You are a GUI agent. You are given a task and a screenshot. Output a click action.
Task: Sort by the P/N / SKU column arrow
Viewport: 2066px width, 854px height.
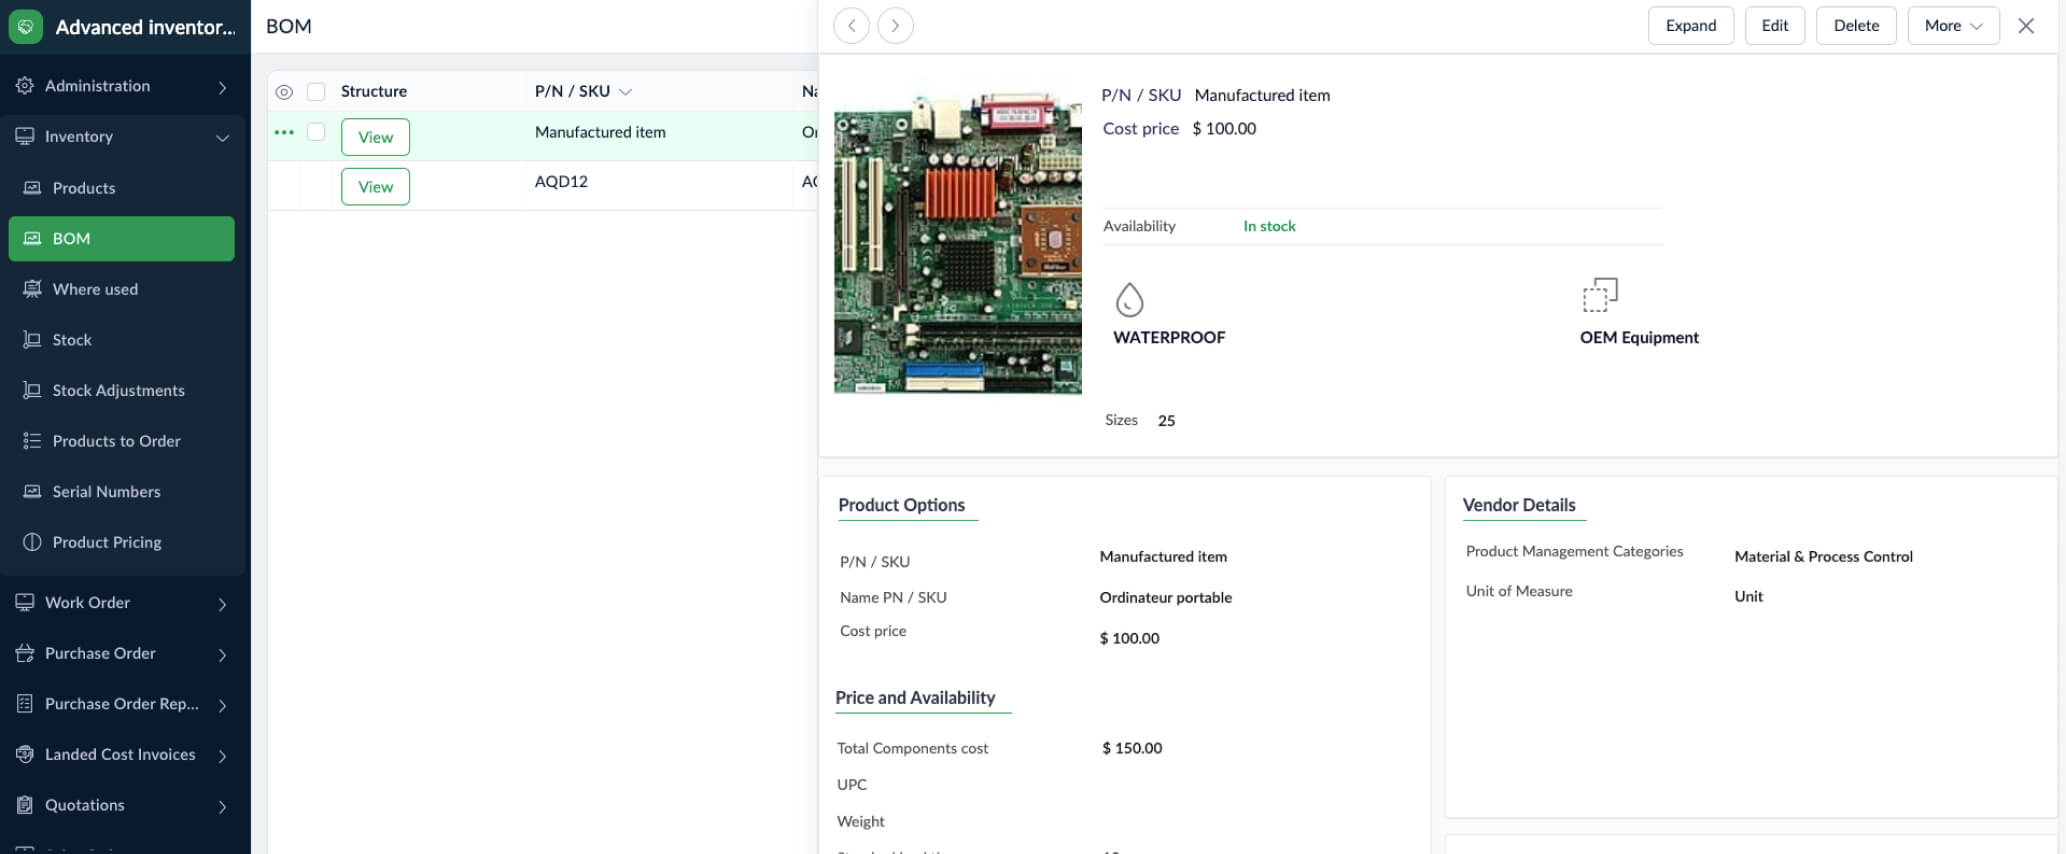pyautogui.click(x=626, y=92)
